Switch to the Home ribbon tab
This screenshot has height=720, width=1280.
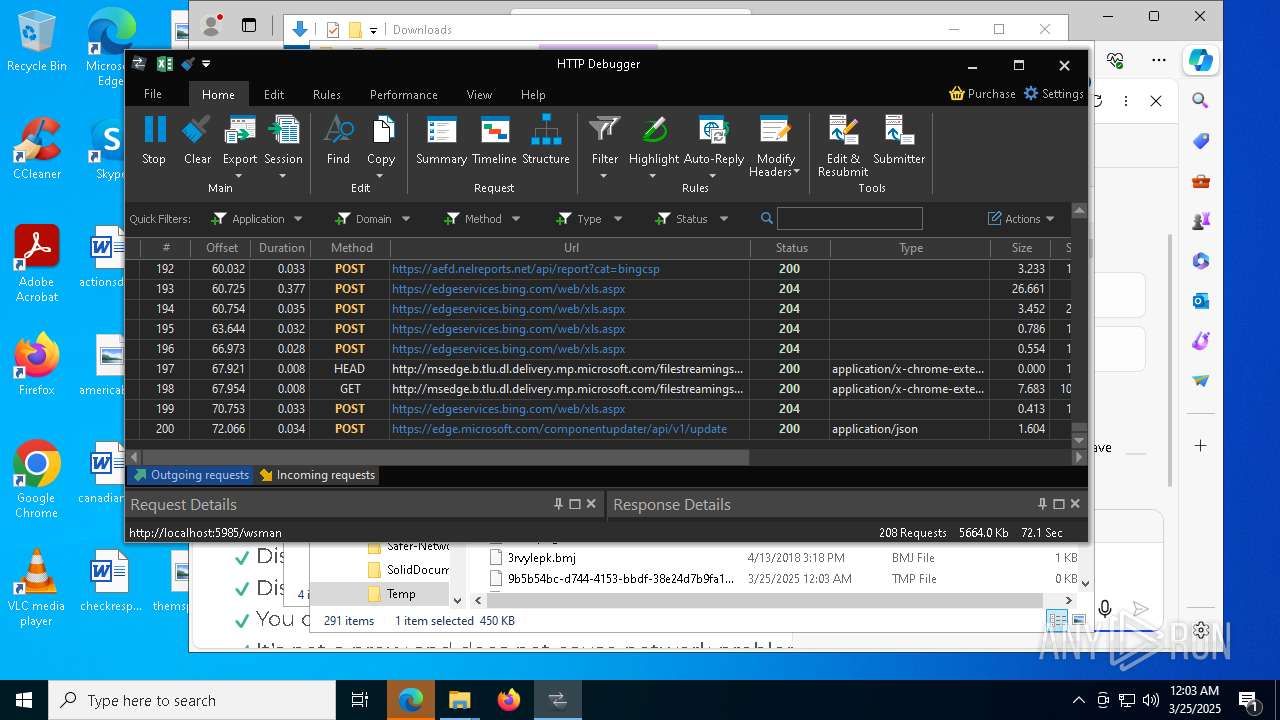point(218,94)
